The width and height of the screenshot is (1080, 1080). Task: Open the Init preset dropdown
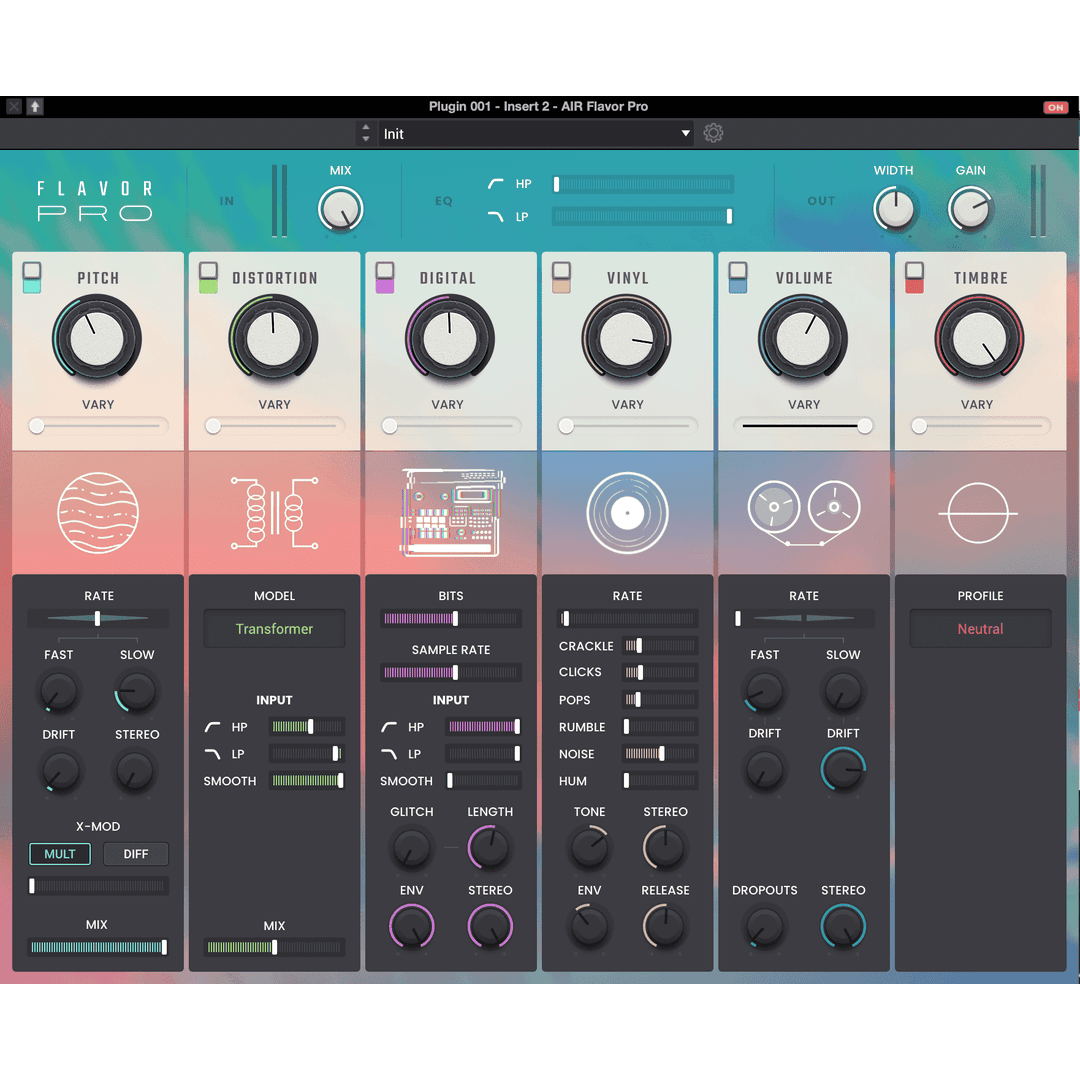coord(535,132)
